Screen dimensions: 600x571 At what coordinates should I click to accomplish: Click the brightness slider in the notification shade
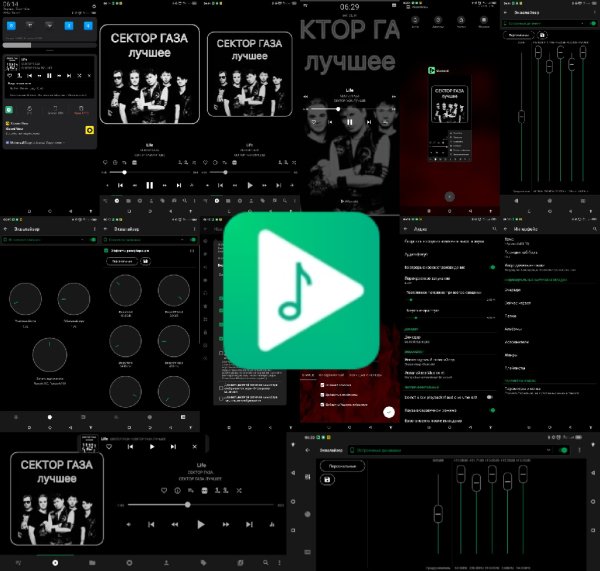50,45
